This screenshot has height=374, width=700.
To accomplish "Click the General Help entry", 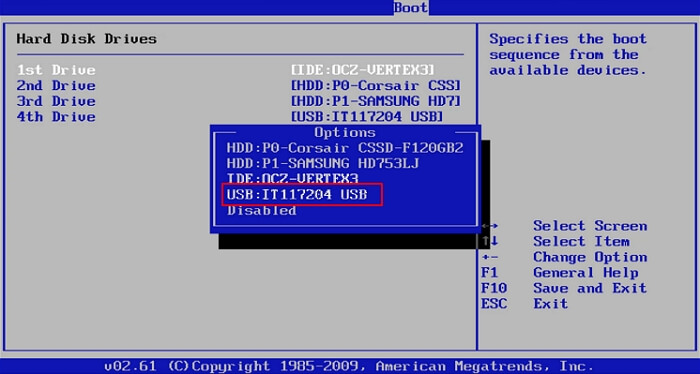I will tap(586, 273).
